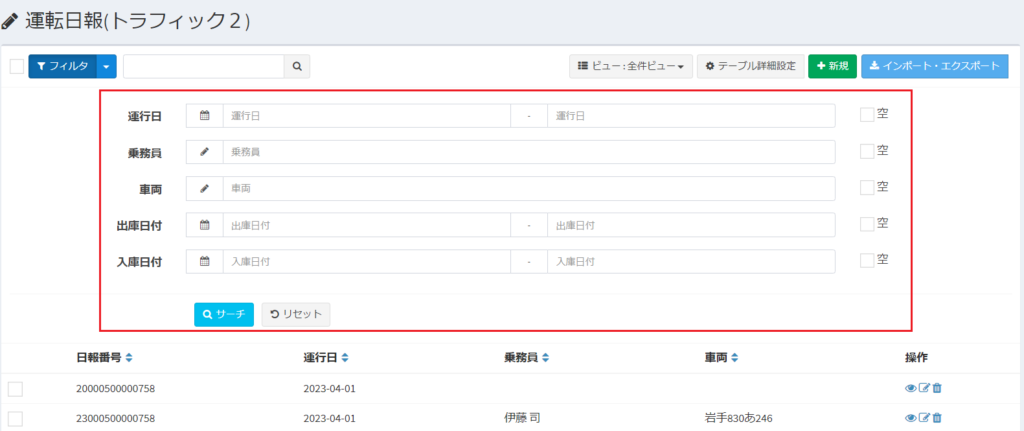Click 入庫日付 end date field

coord(691,261)
